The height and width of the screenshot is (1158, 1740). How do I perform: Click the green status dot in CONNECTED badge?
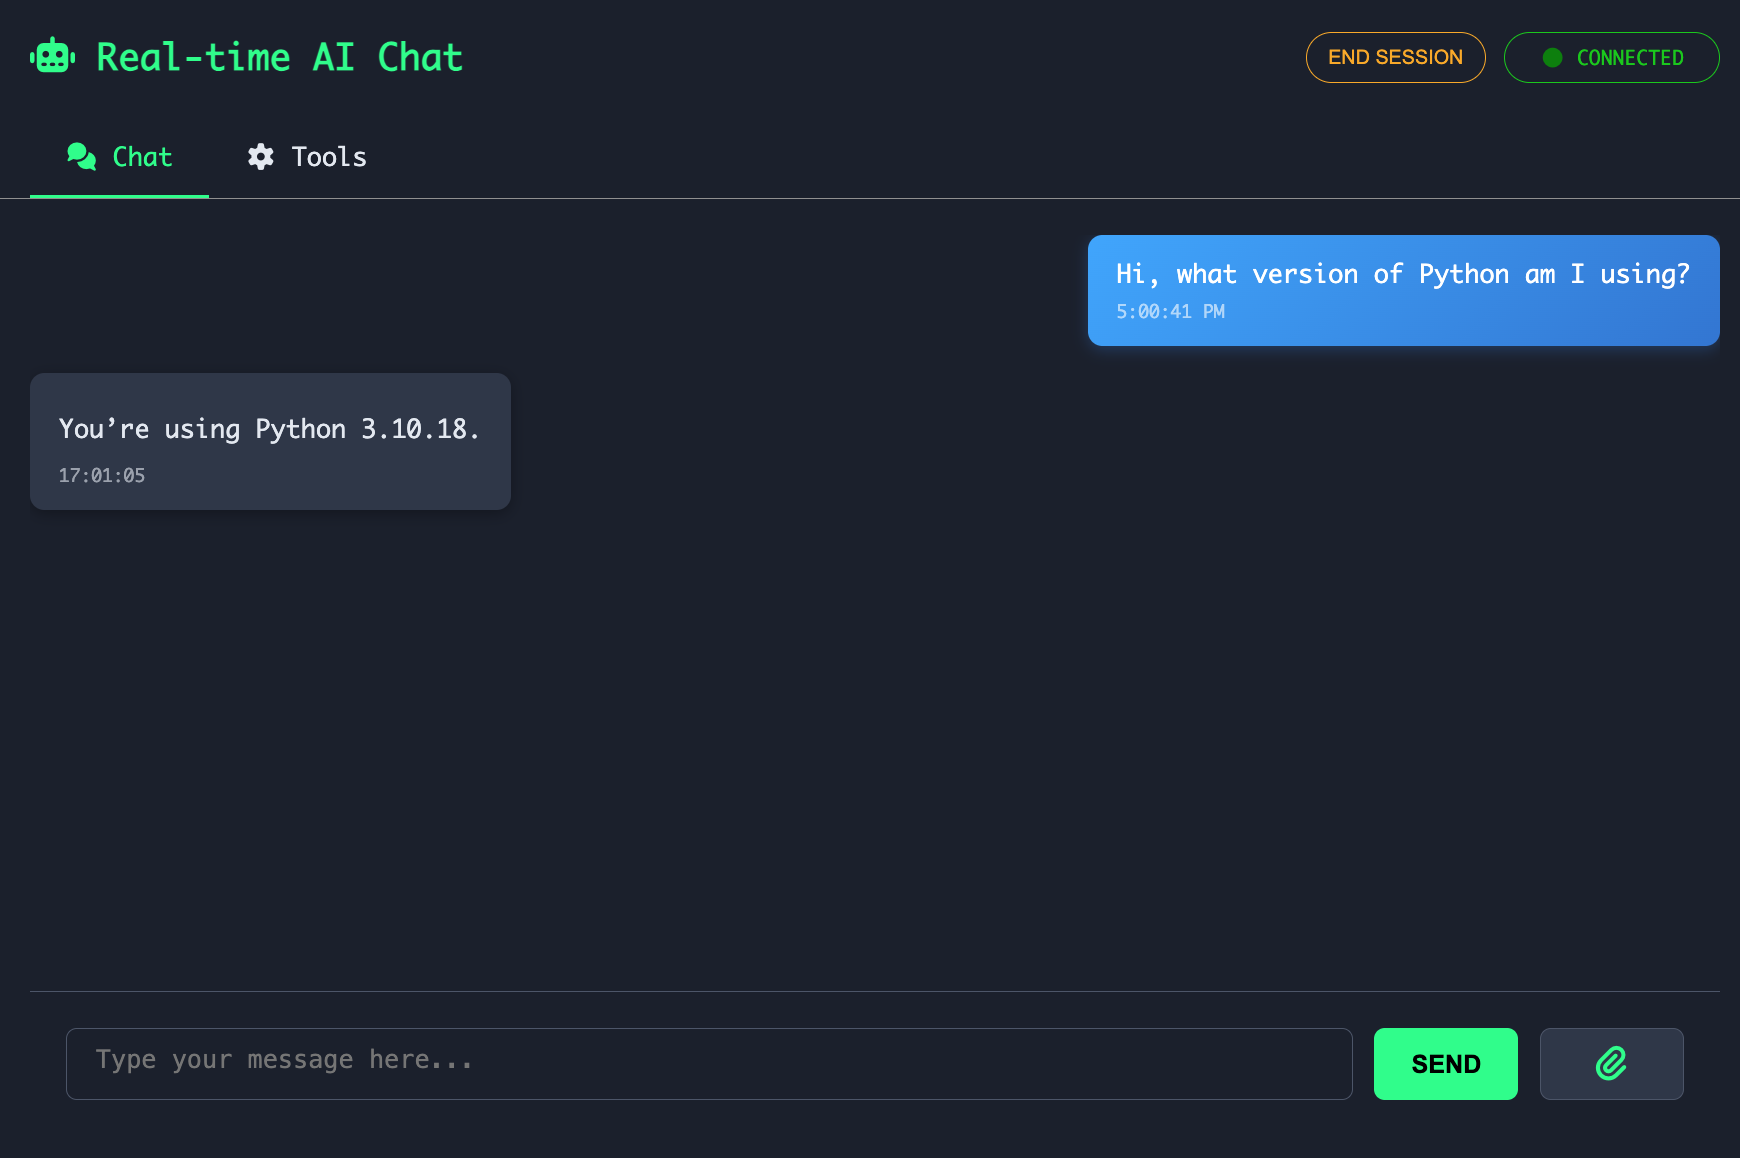pyautogui.click(x=1552, y=57)
